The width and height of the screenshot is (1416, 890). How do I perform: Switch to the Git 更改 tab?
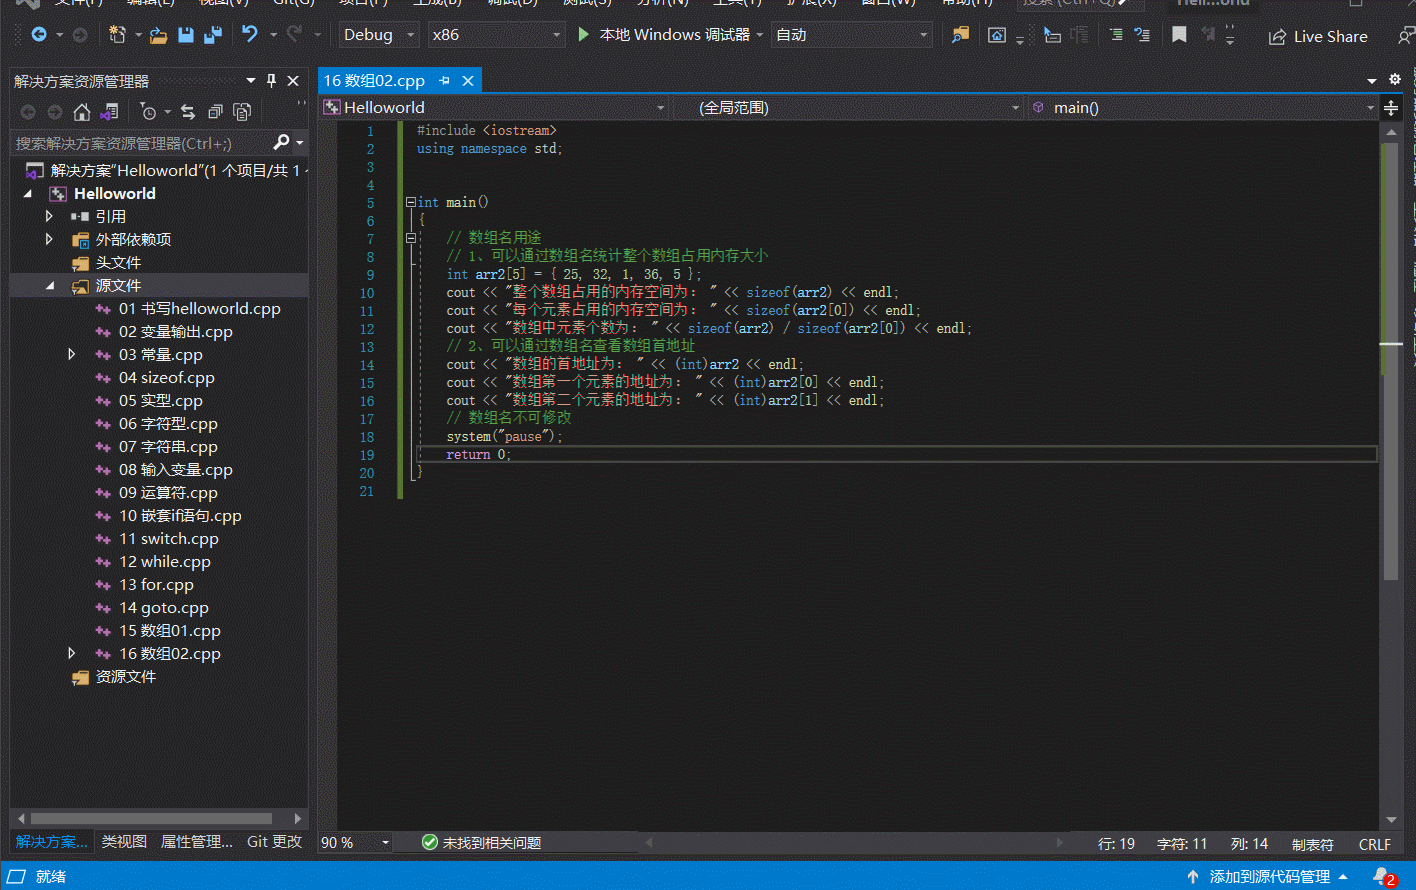coord(274,842)
